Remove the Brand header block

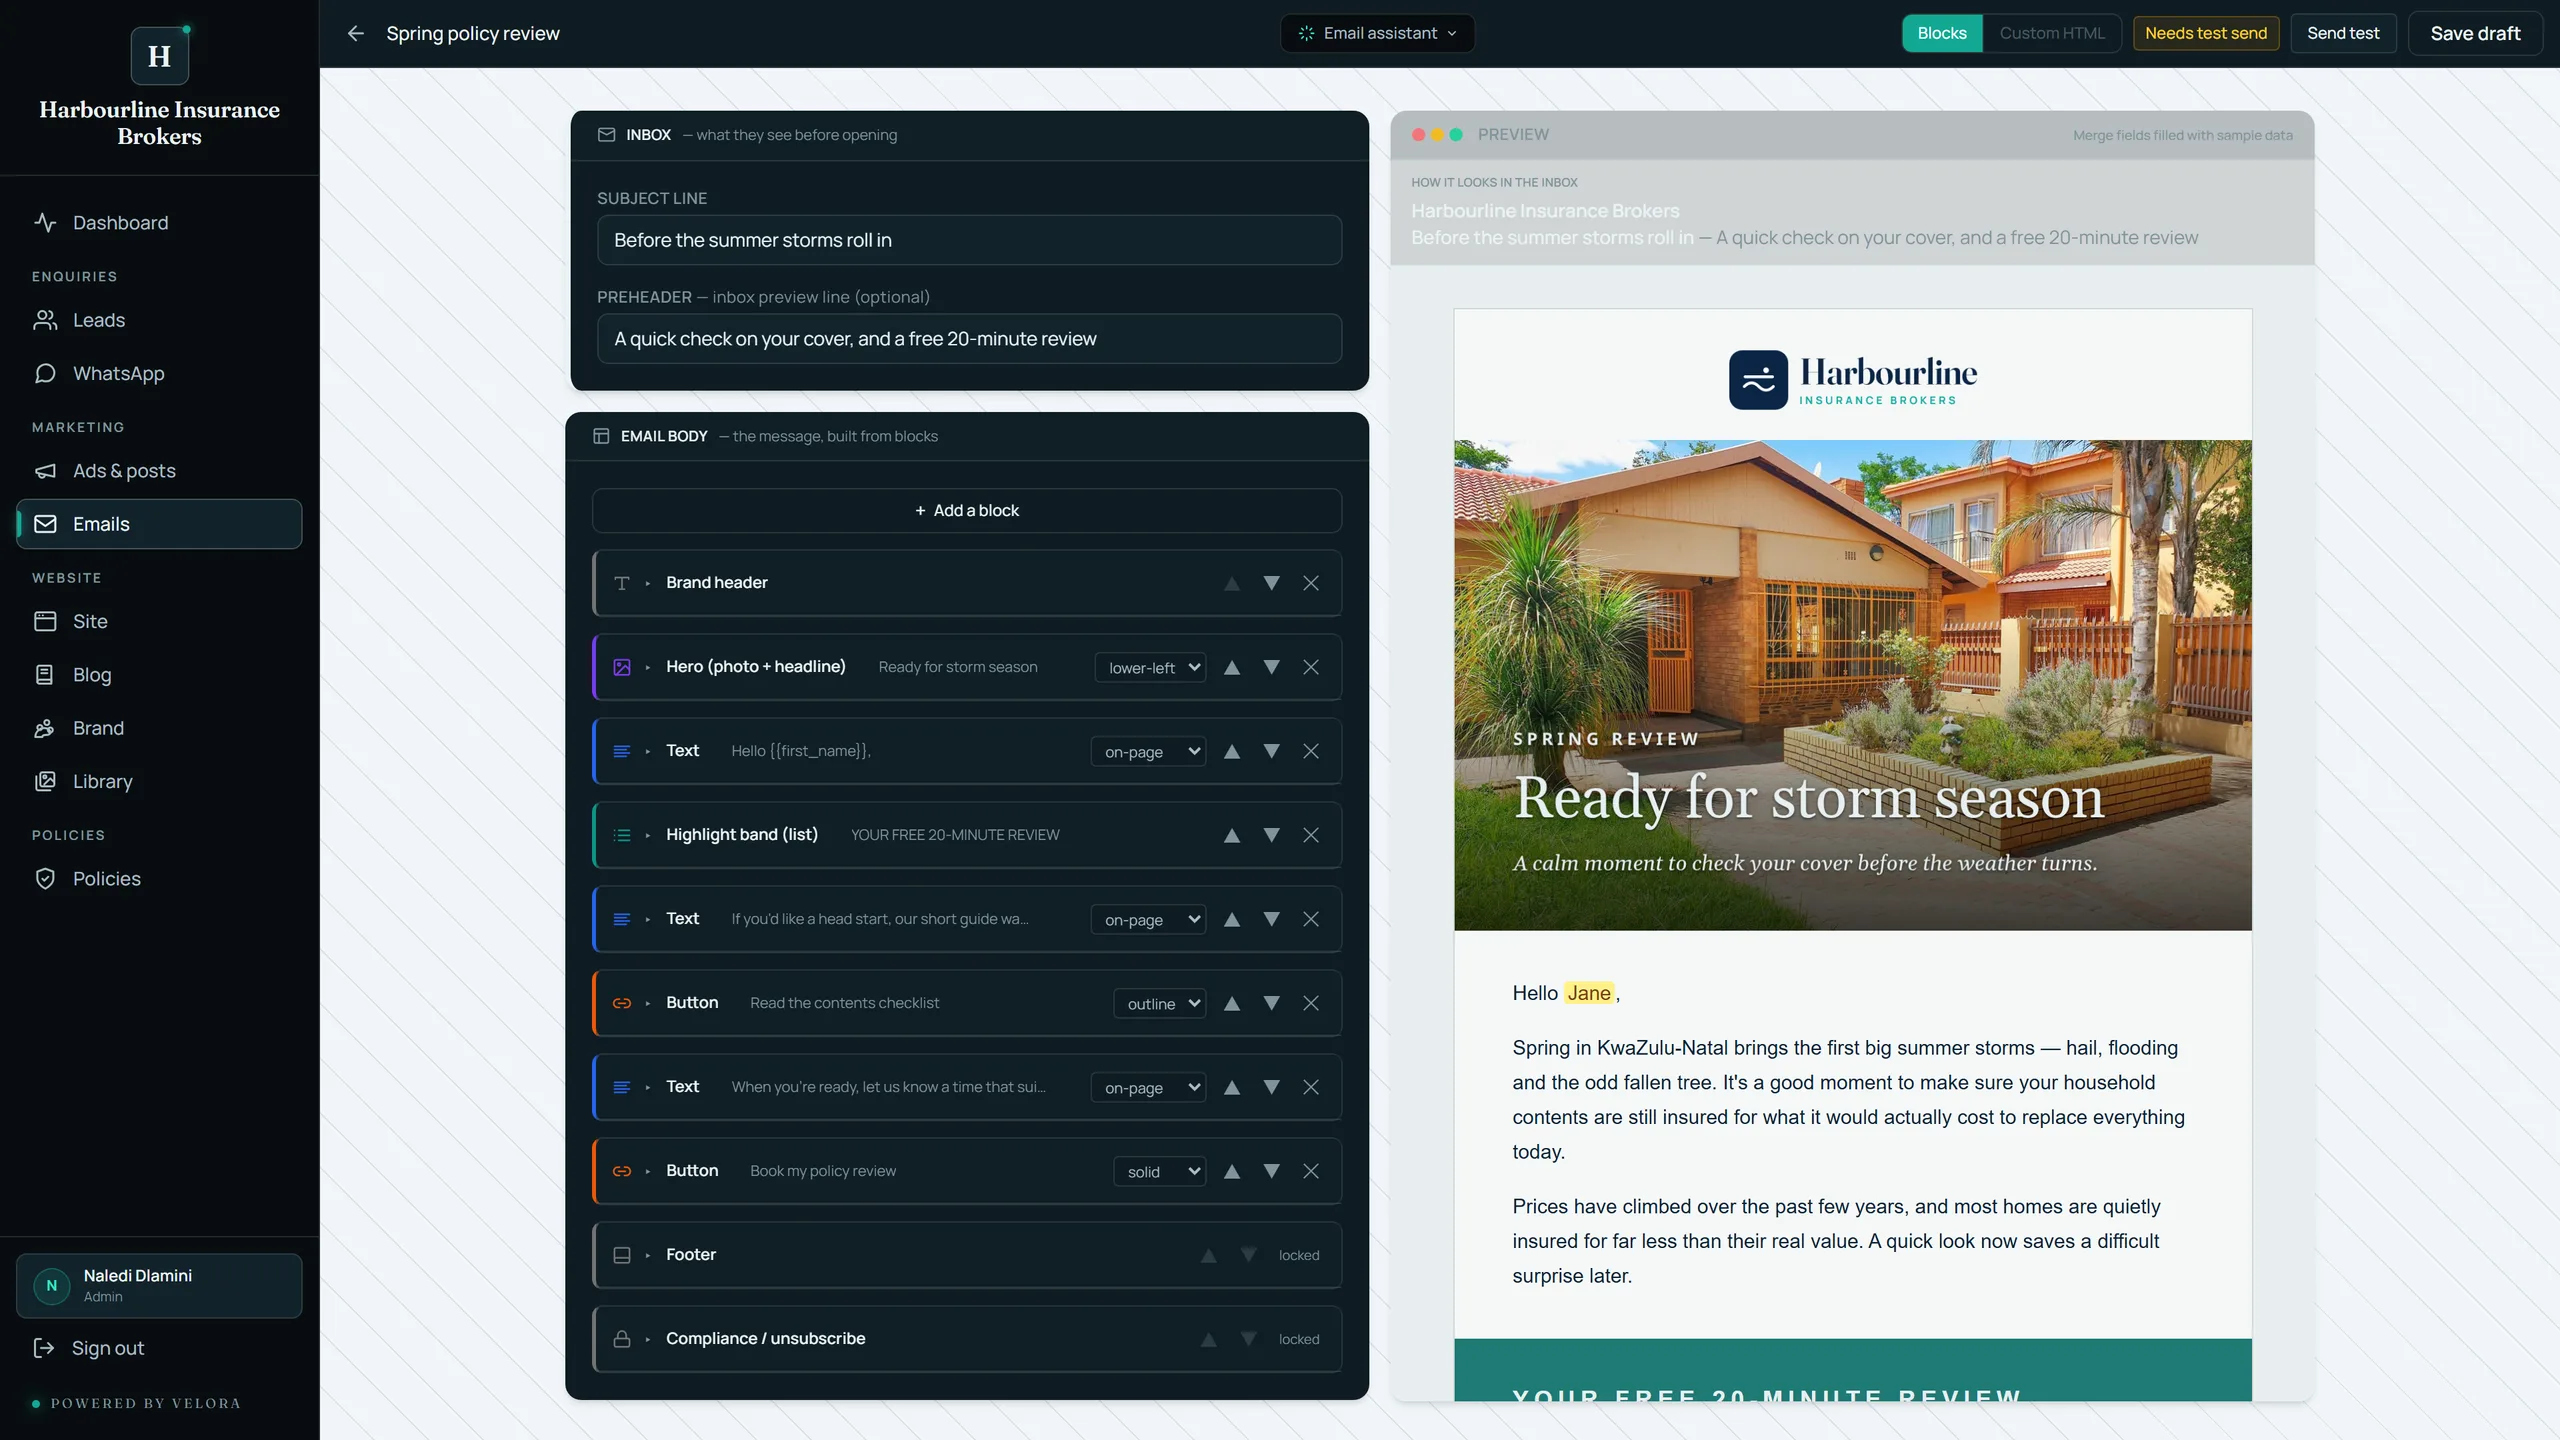point(1310,583)
